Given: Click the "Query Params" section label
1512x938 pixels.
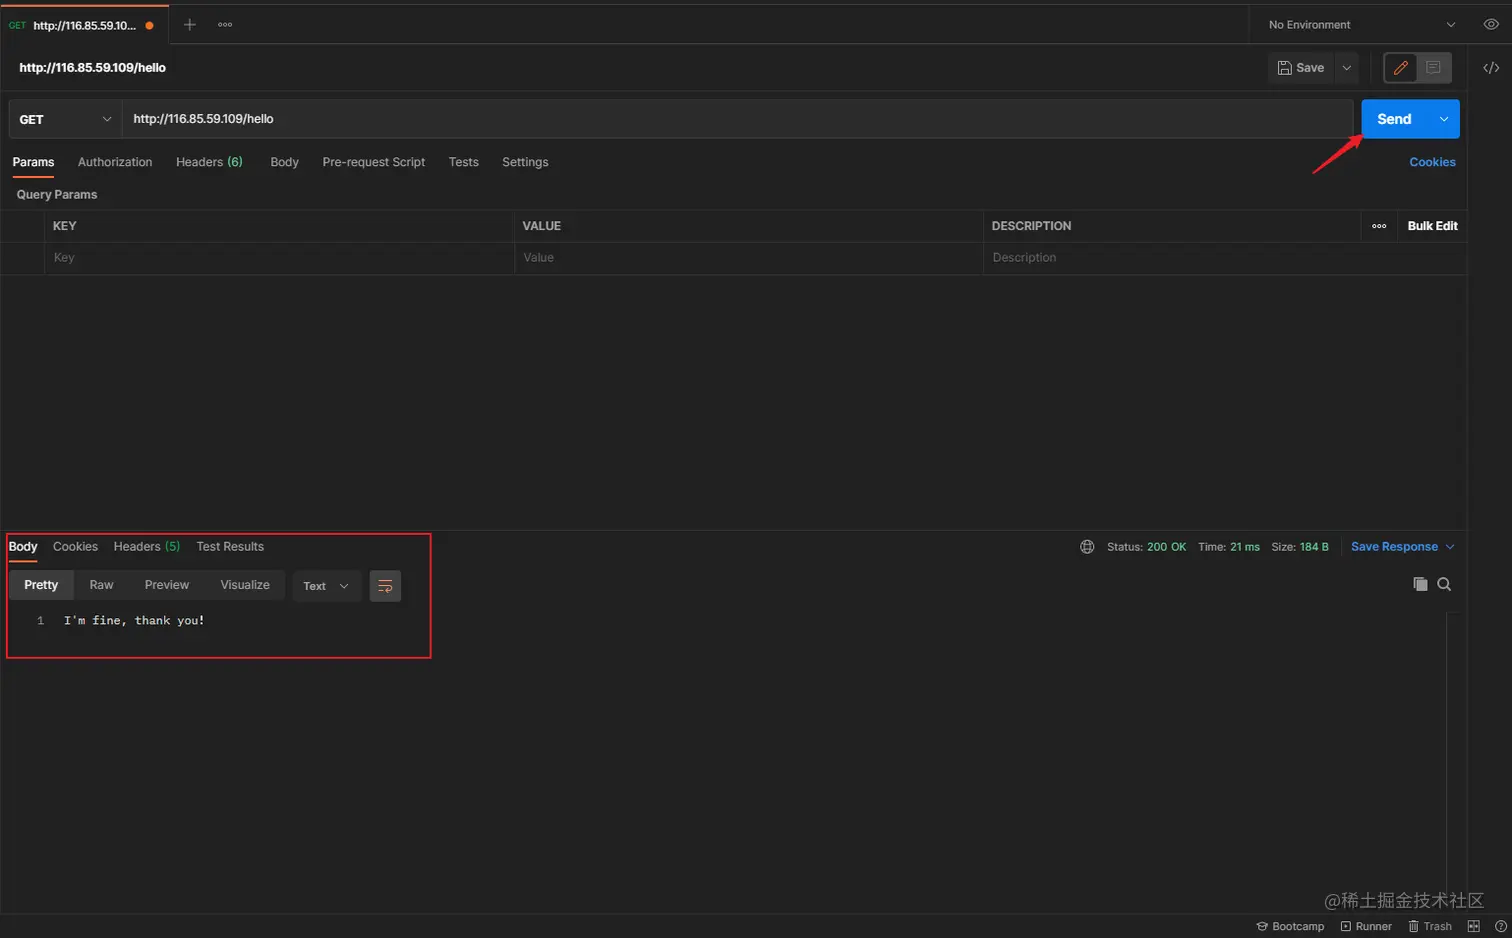Looking at the screenshot, I should tap(57, 195).
